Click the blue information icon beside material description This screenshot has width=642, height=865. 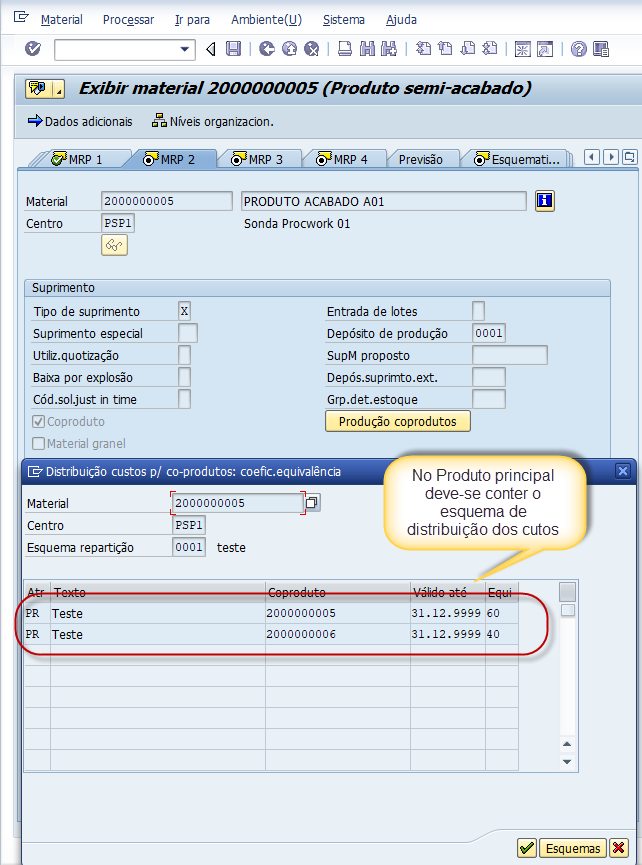tap(544, 201)
